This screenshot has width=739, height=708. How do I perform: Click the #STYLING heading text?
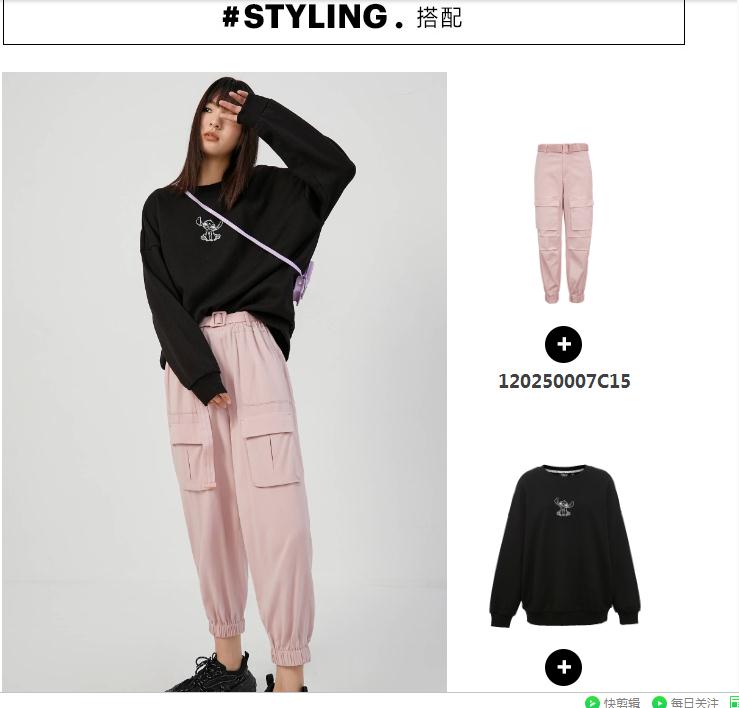312,17
